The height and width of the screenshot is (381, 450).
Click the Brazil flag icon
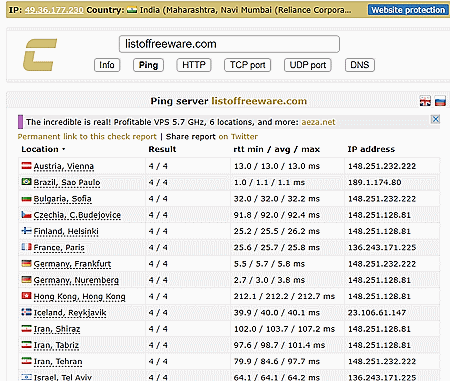click(26, 182)
